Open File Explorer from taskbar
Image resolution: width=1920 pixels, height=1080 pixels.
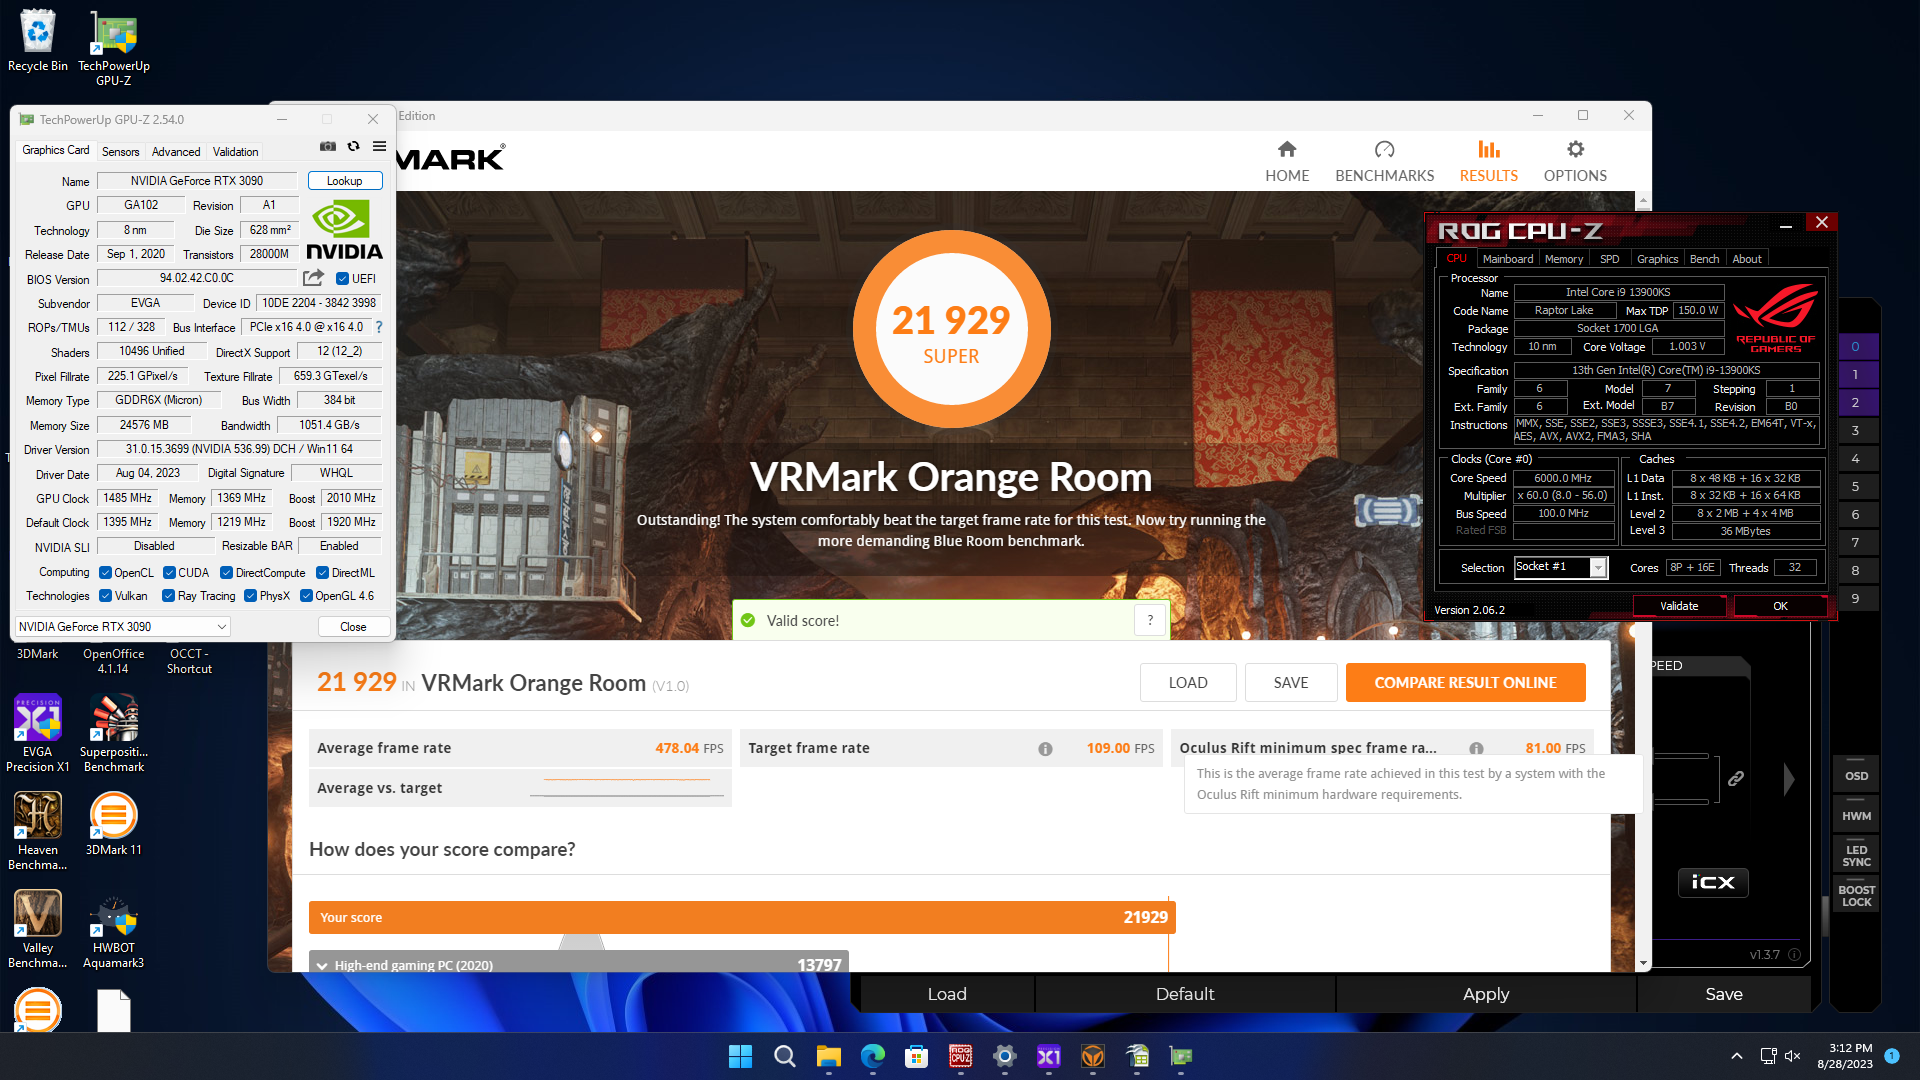click(x=829, y=1056)
